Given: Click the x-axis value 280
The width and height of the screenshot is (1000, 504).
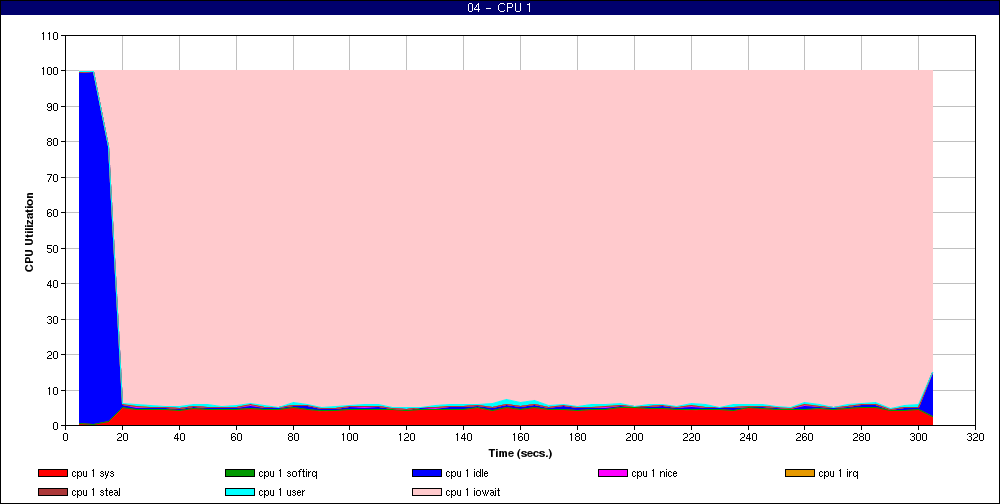Looking at the screenshot, I should click(x=862, y=437).
